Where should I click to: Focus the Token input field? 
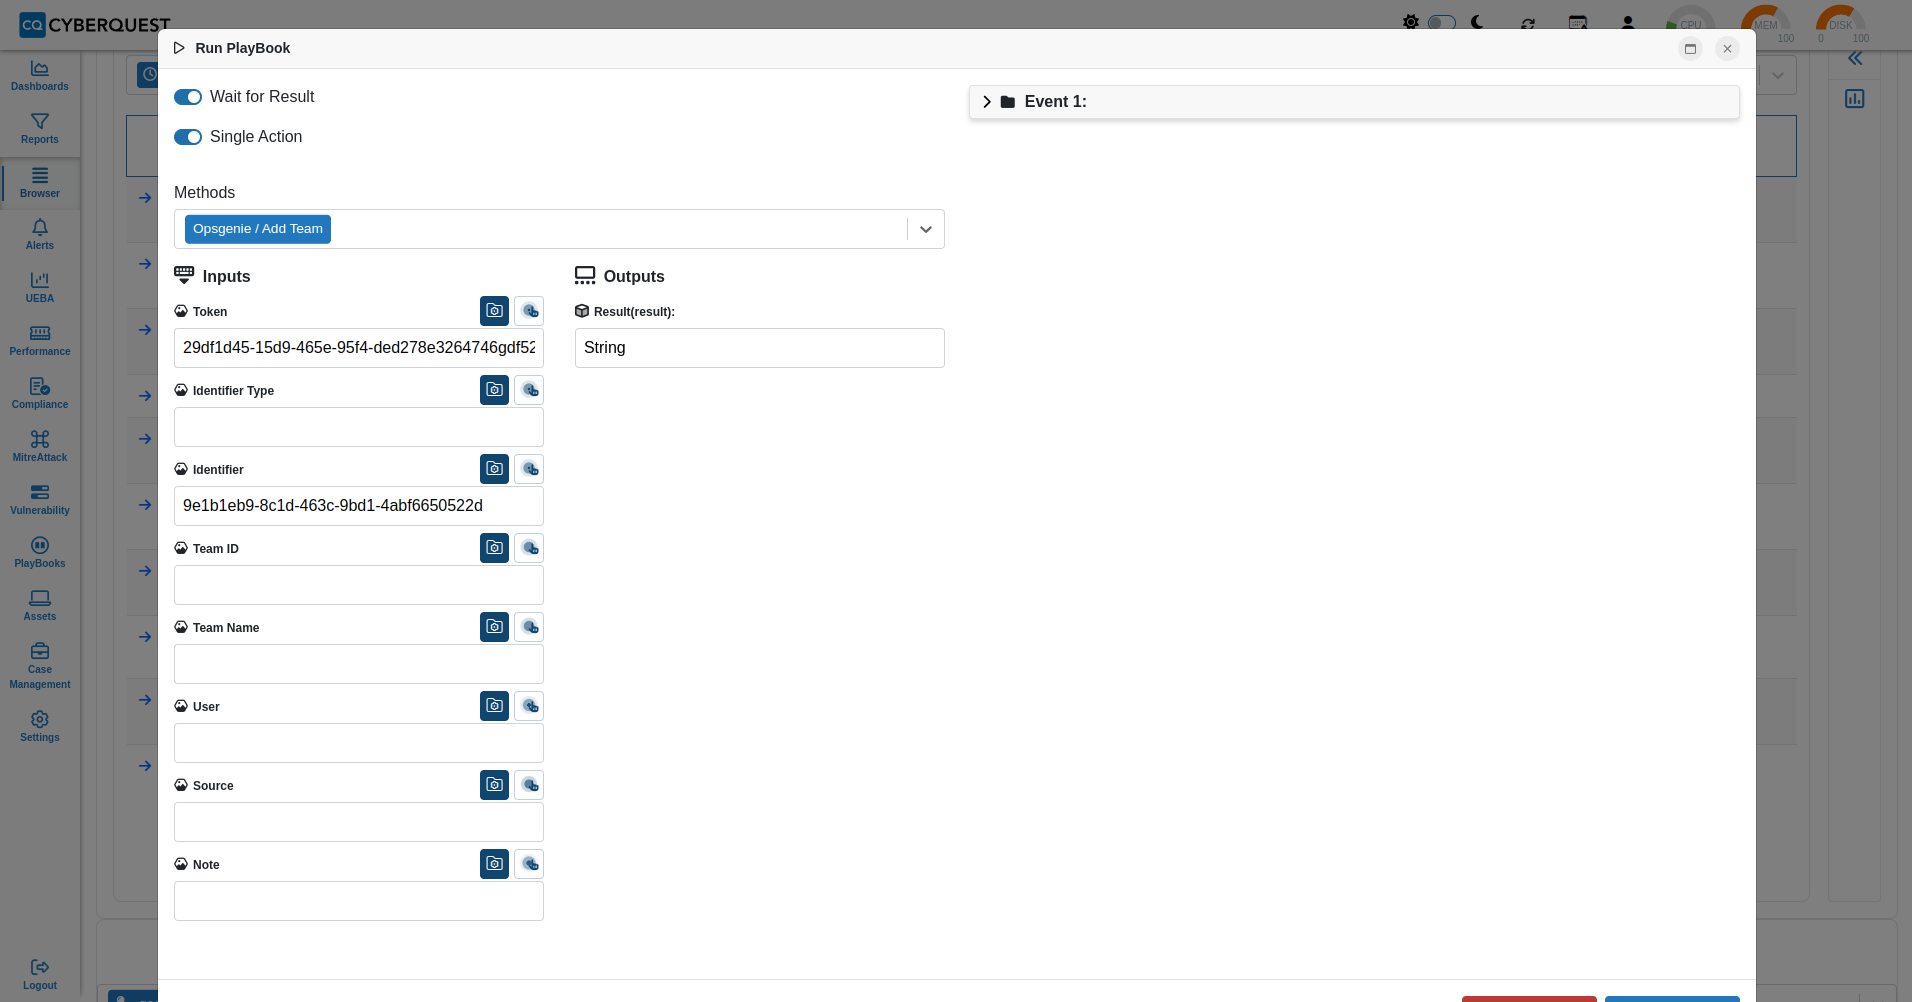click(x=359, y=348)
